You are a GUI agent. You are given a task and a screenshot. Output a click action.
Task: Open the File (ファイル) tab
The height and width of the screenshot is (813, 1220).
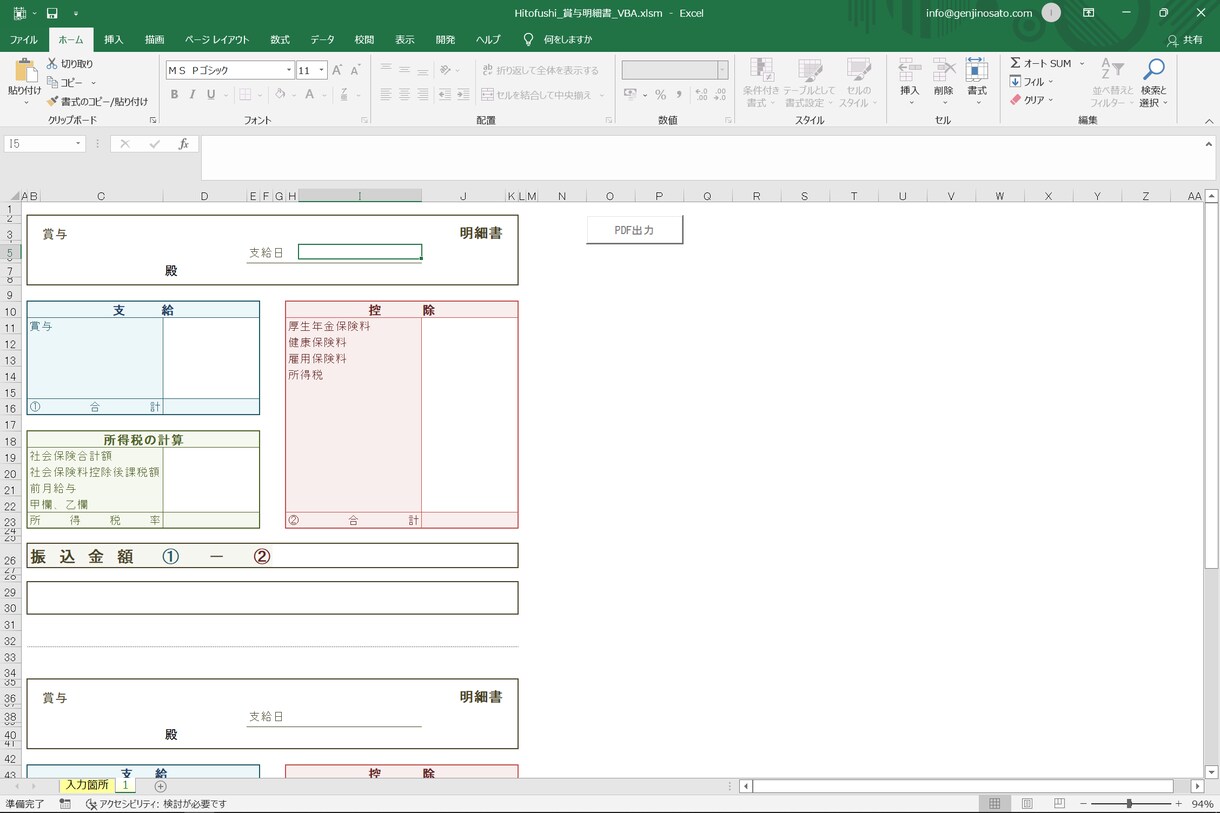click(24, 40)
